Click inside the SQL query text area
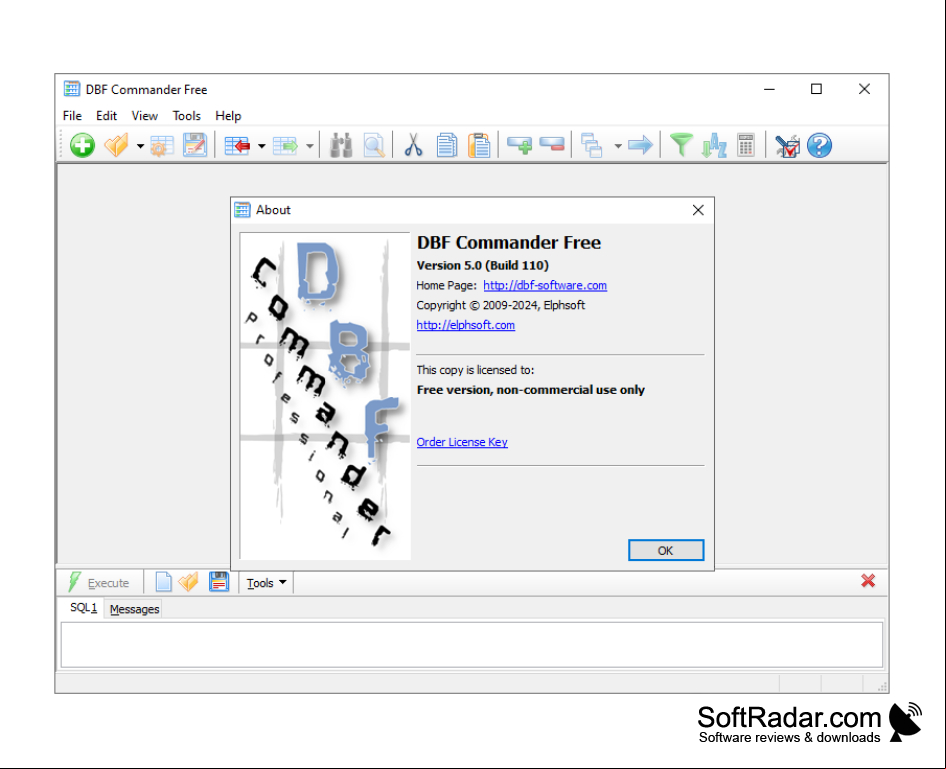 click(472, 645)
